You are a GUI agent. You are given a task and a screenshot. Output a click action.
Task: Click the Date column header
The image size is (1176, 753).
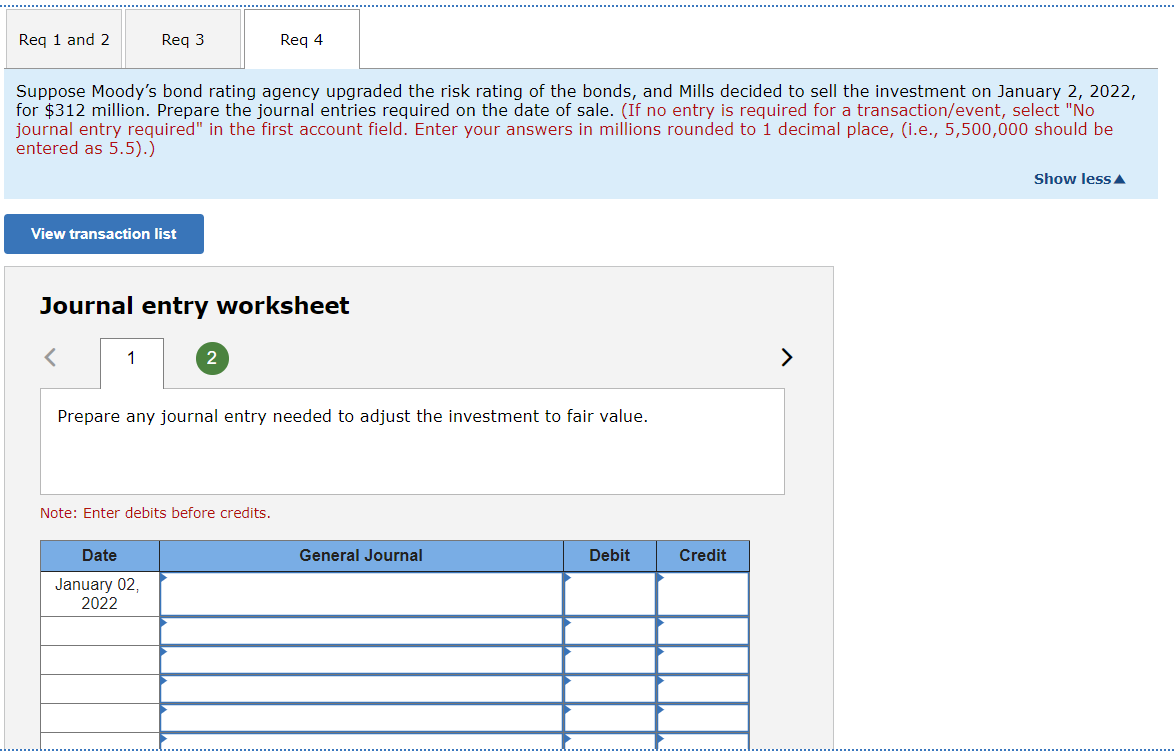[100, 556]
